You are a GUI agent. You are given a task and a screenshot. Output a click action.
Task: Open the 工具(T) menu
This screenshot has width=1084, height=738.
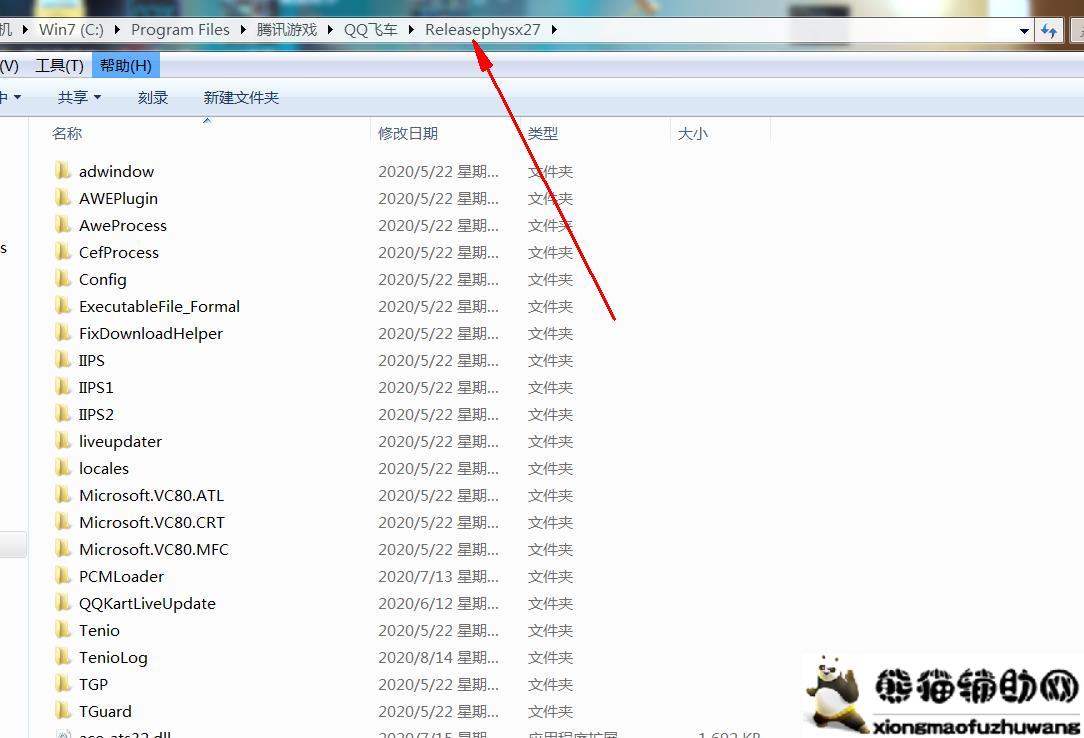coord(60,66)
